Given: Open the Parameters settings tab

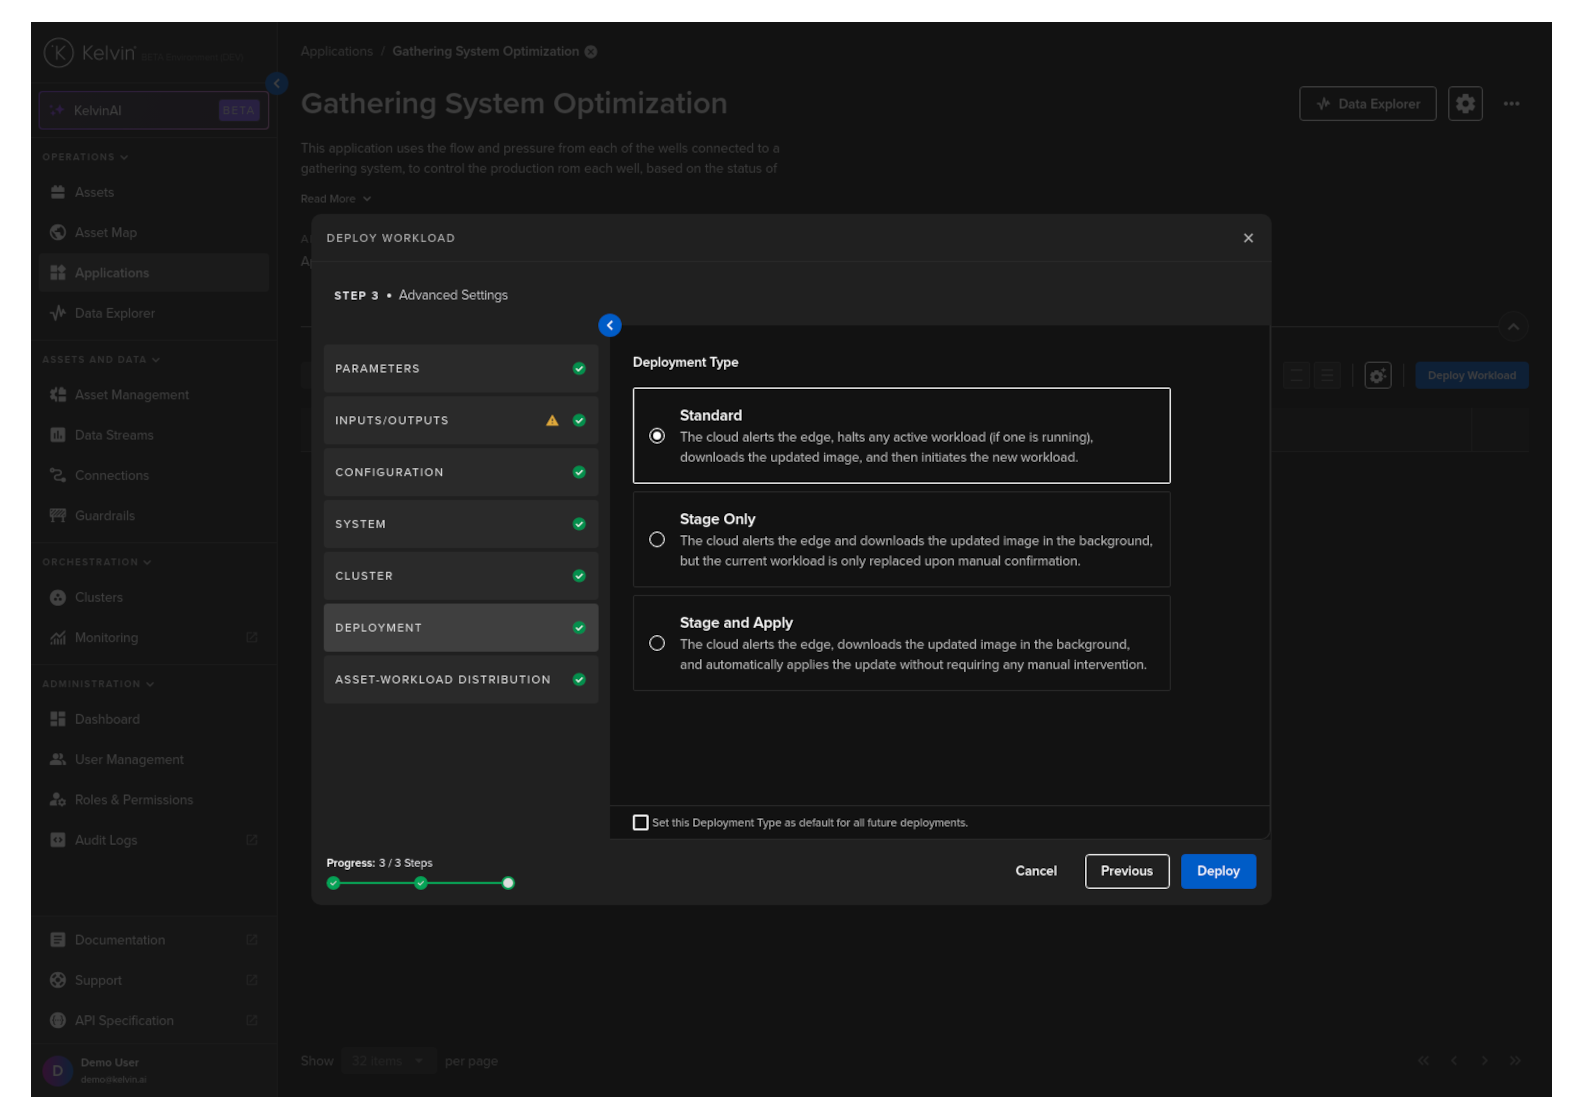Looking at the screenshot, I should 460,369.
